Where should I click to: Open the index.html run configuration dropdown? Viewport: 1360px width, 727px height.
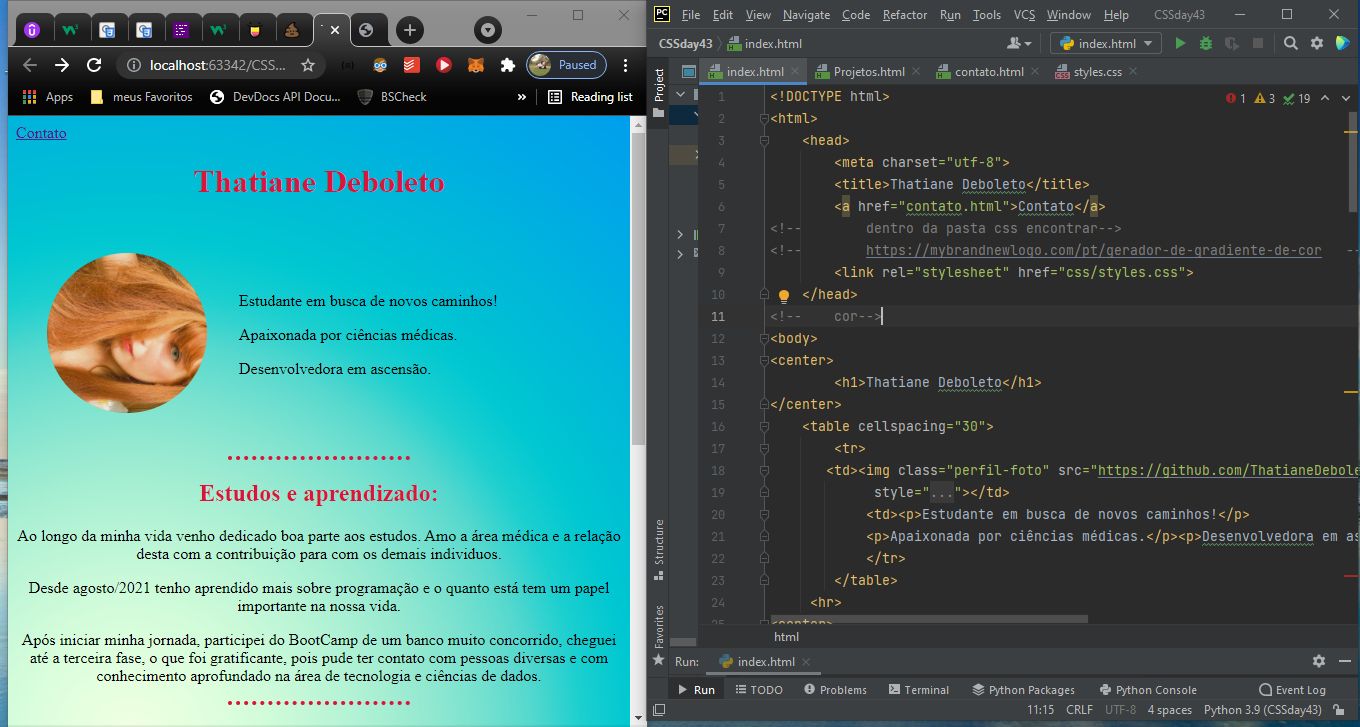[1105, 43]
